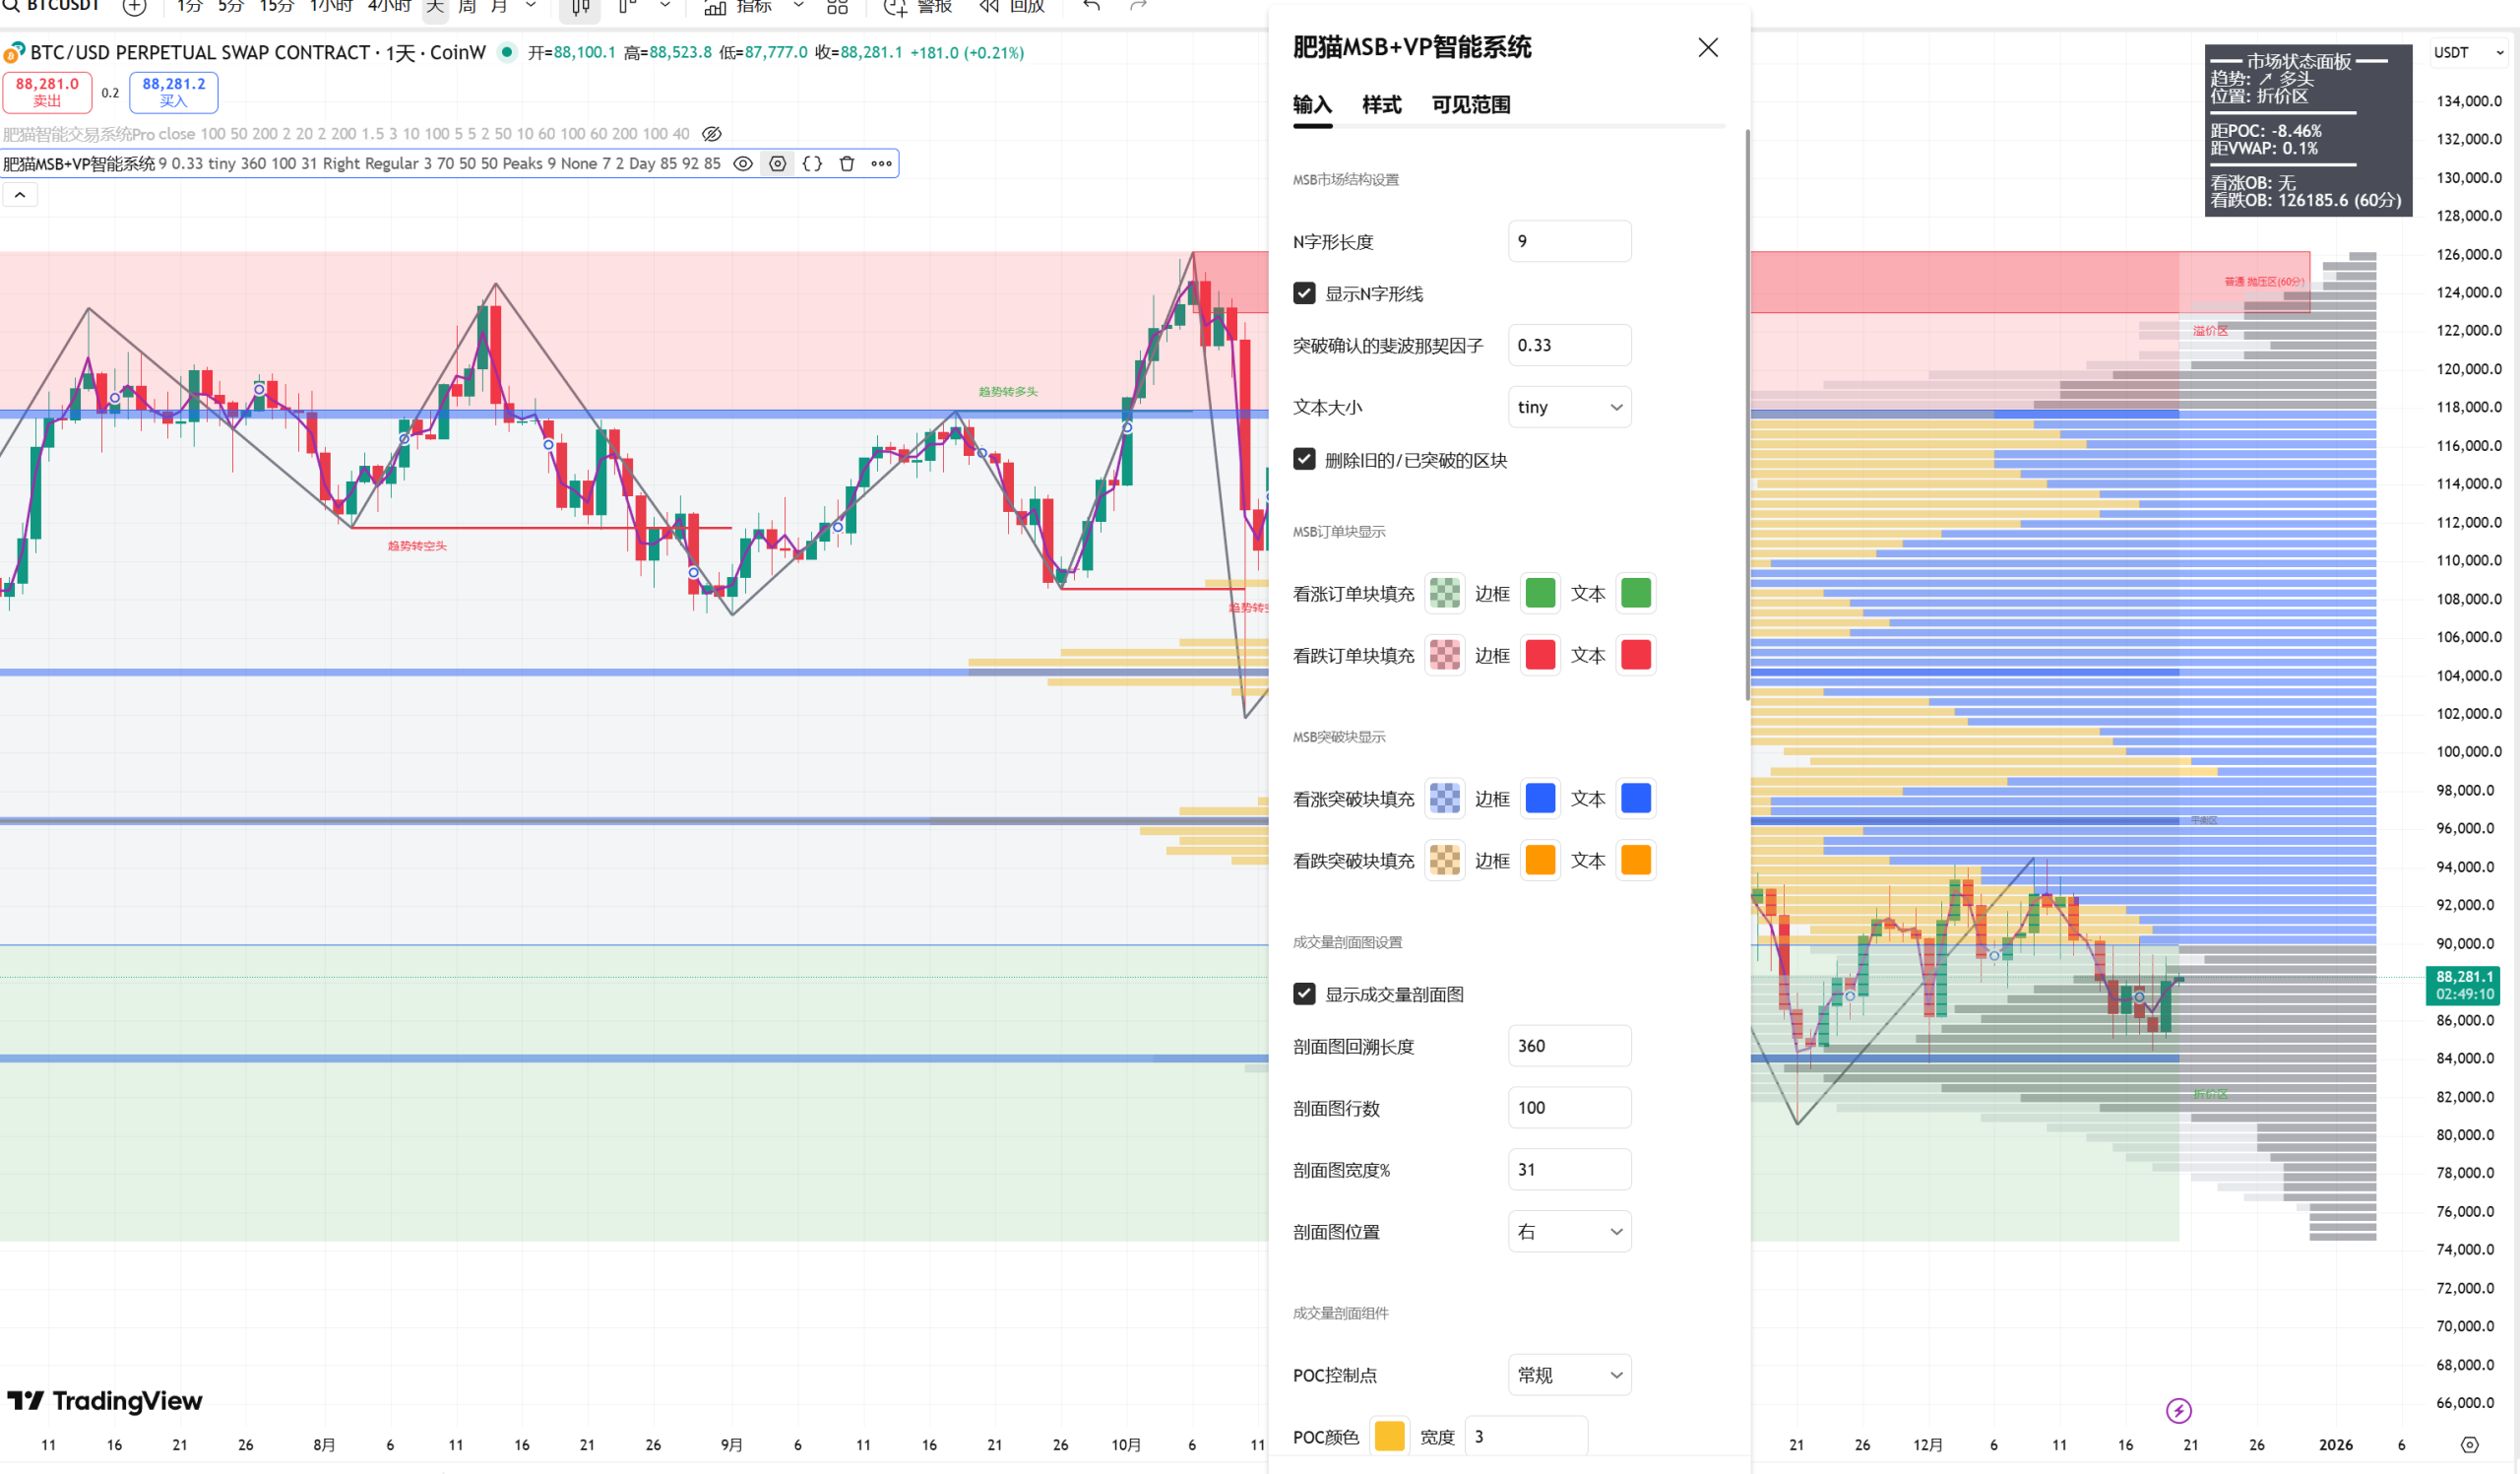
Task: Open the compare or add symbol plus icon
Action: [134, 7]
